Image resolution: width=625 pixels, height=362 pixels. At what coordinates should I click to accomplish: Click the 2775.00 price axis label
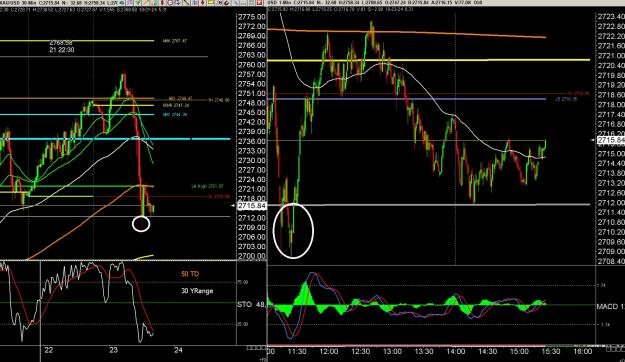click(251, 17)
